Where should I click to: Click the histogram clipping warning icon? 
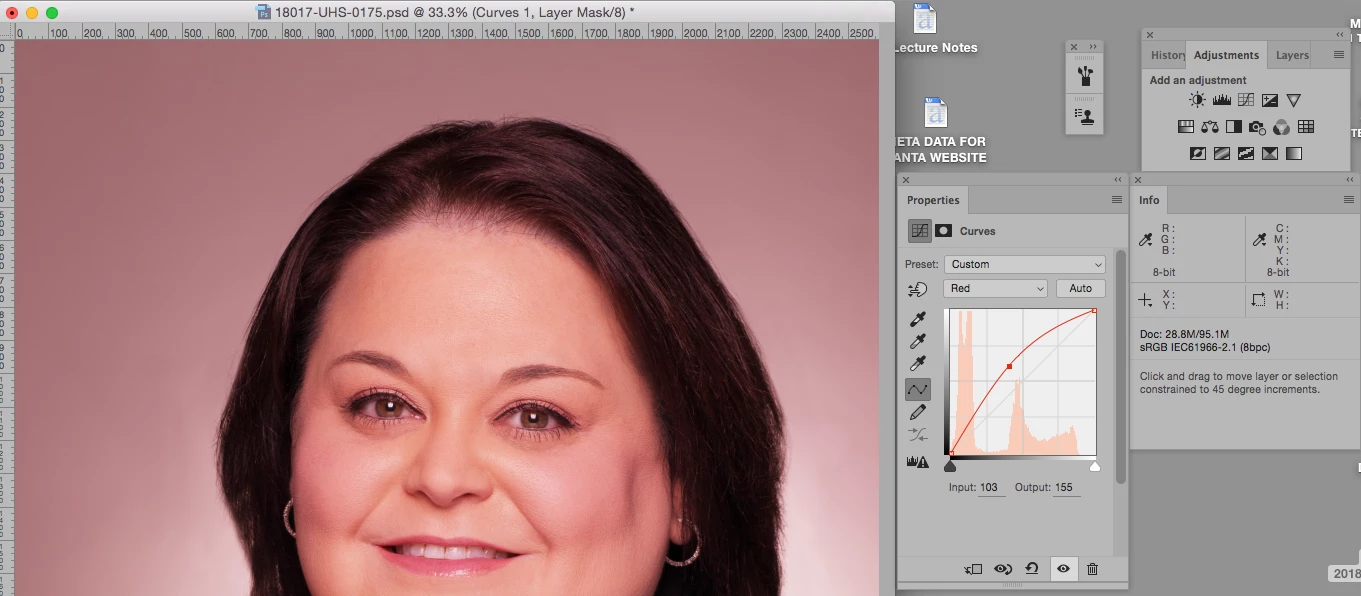(x=917, y=461)
